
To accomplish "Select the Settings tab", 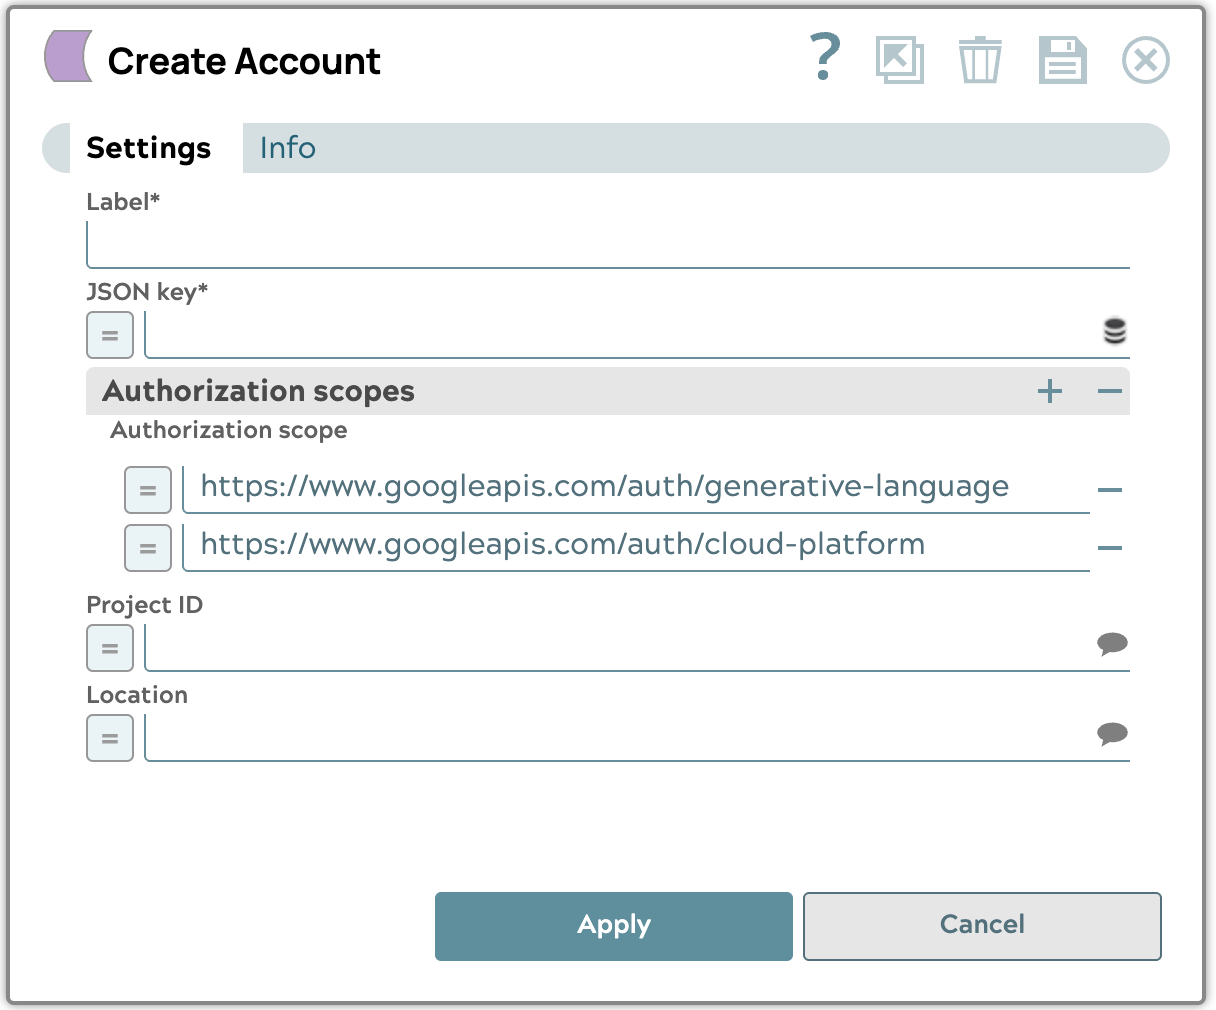I will [x=148, y=148].
